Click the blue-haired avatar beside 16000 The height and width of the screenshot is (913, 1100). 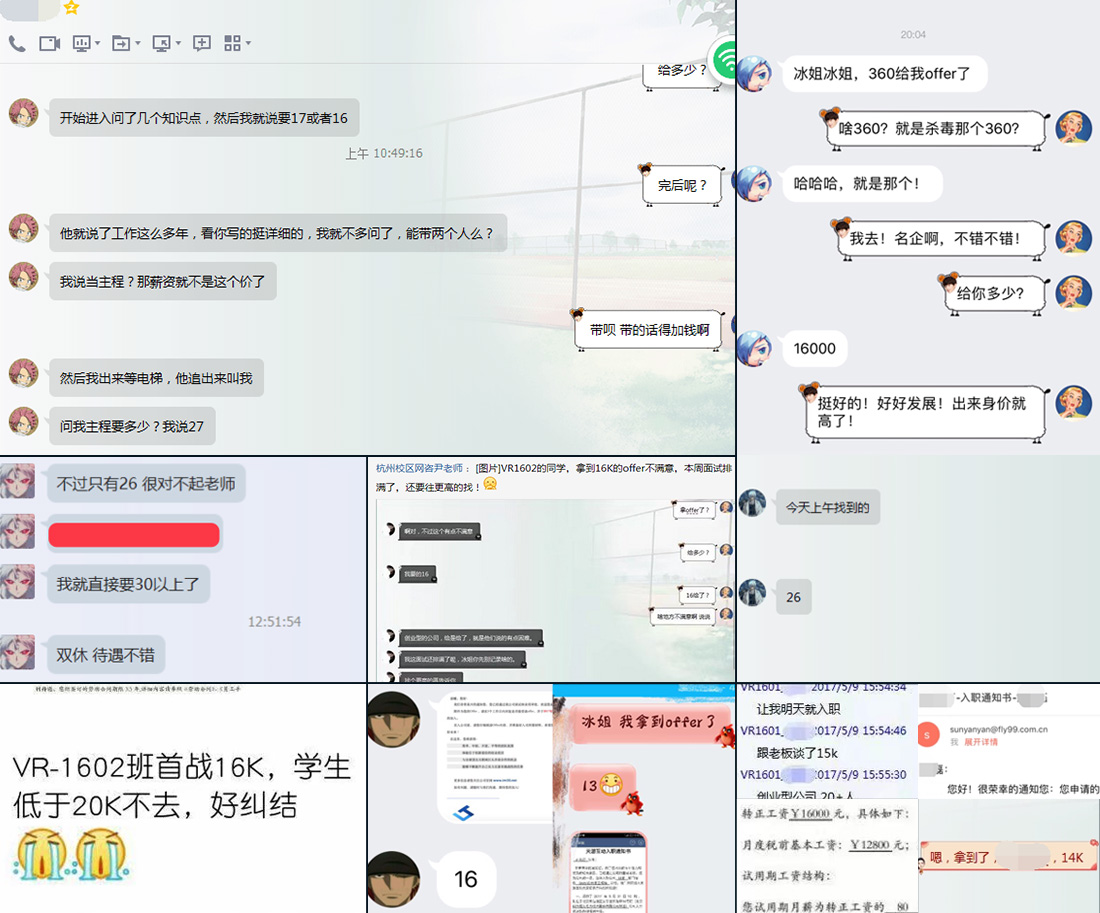point(754,348)
